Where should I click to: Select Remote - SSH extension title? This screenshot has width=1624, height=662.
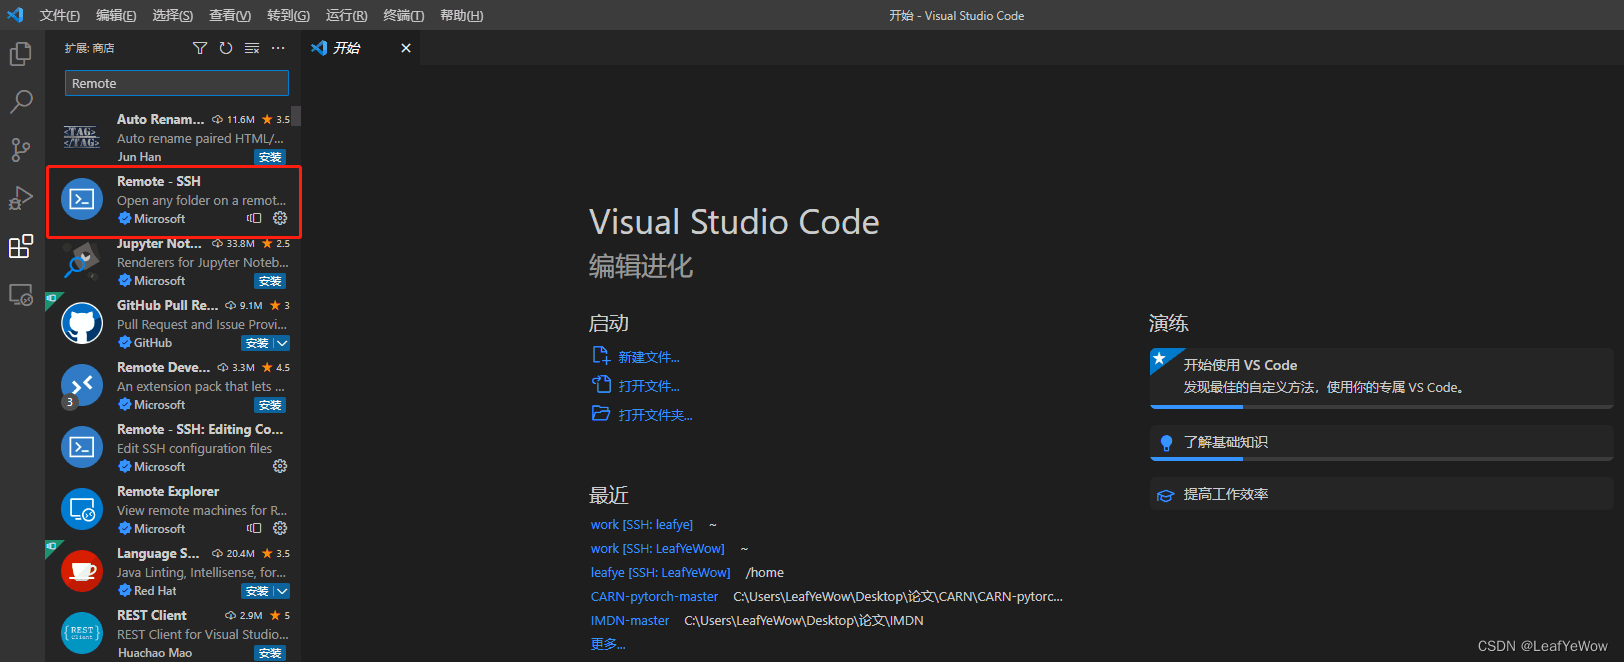tap(159, 181)
